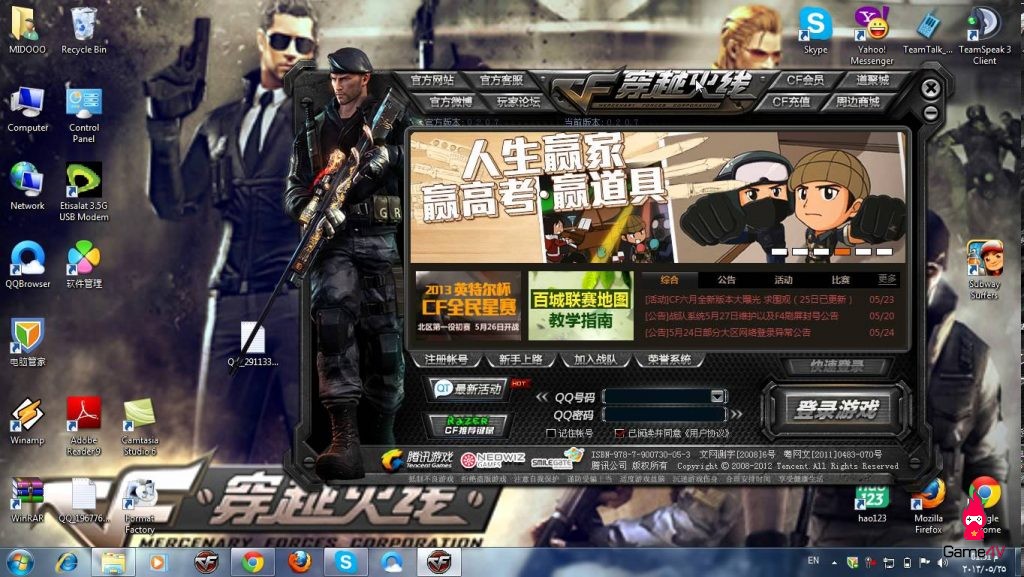Click the 登录游戏 login game button
This screenshot has width=1024, height=577.
tap(837, 410)
